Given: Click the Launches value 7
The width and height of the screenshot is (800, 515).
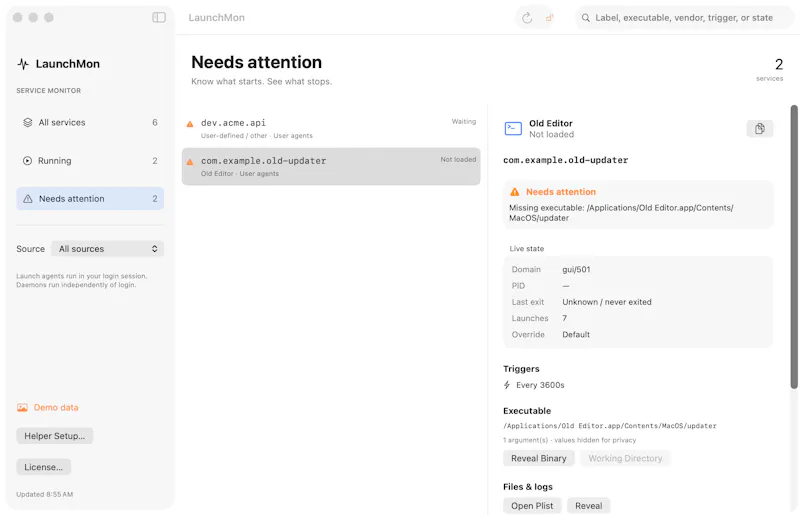Looking at the screenshot, I should pos(565,318).
